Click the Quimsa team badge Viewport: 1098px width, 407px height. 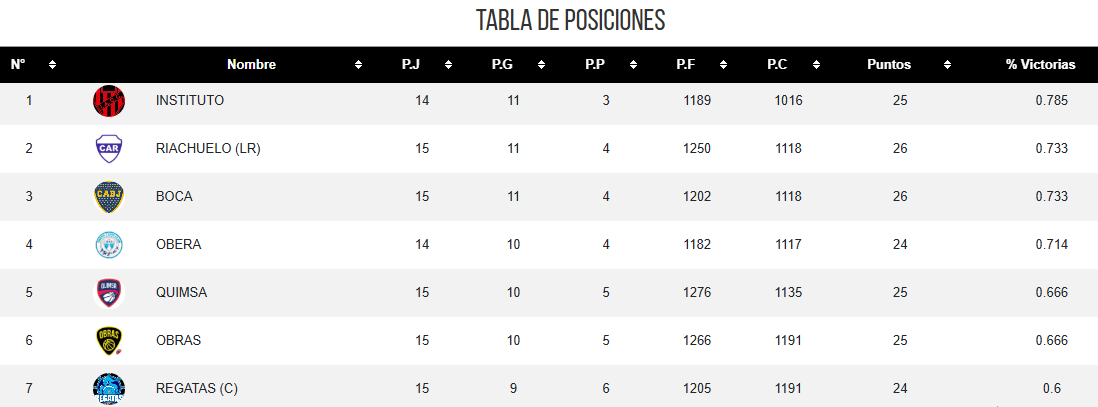[109, 293]
